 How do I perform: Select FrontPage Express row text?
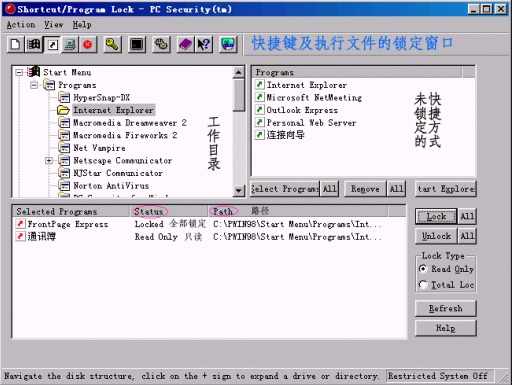tap(68, 224)
